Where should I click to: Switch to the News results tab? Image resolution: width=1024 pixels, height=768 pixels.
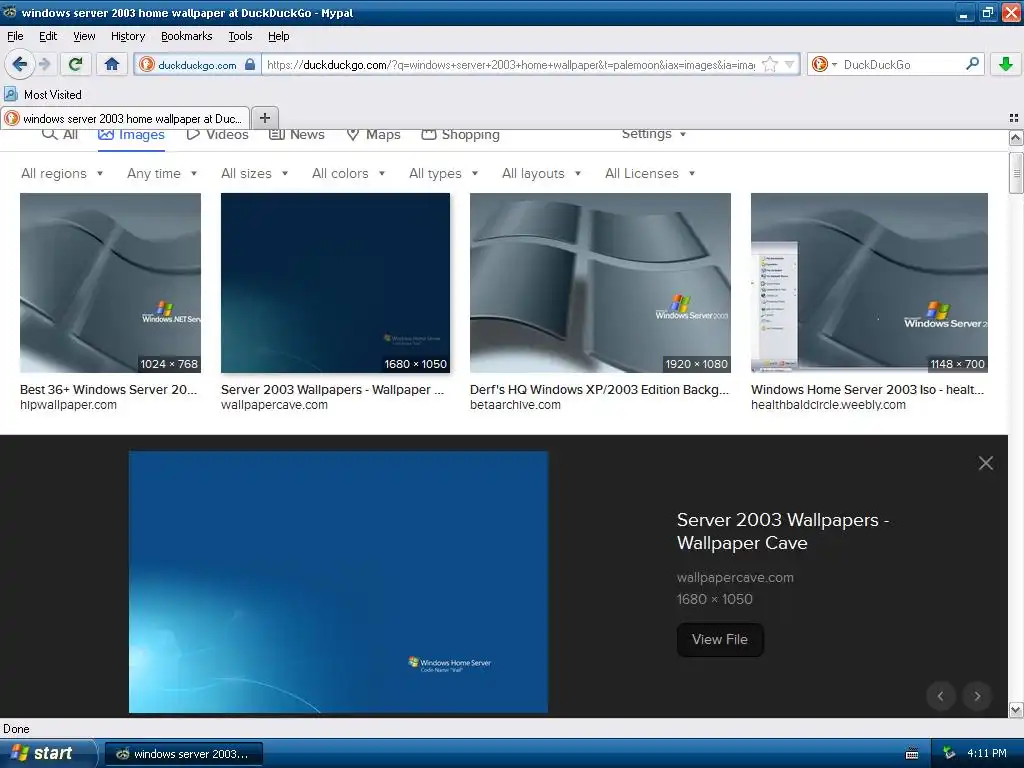(x=297, y=135)
